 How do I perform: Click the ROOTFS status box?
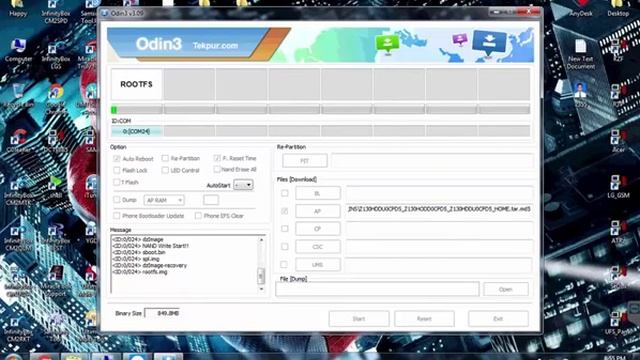137,84
